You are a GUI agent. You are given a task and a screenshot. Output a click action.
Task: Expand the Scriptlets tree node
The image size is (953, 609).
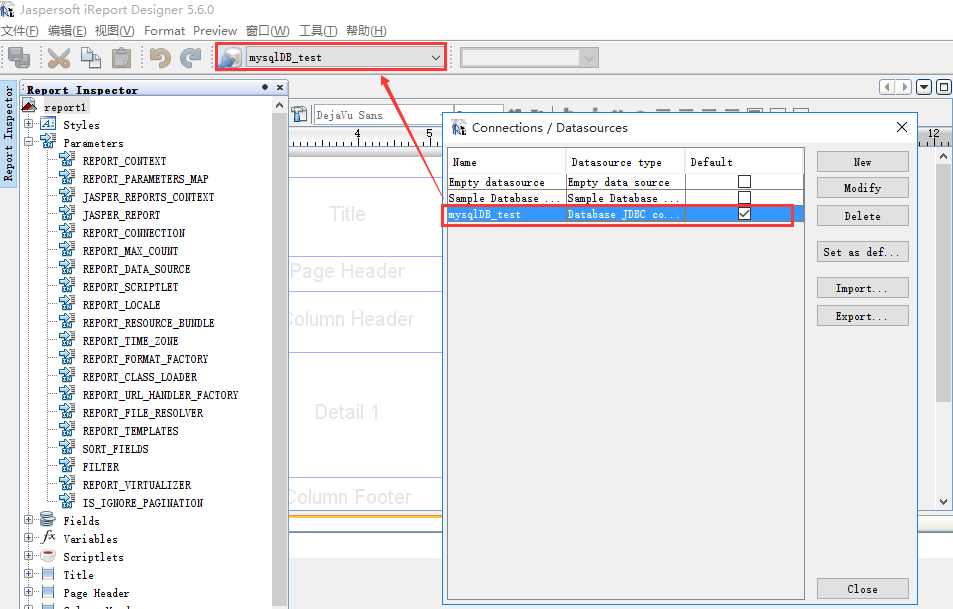[x=28, y=556]
